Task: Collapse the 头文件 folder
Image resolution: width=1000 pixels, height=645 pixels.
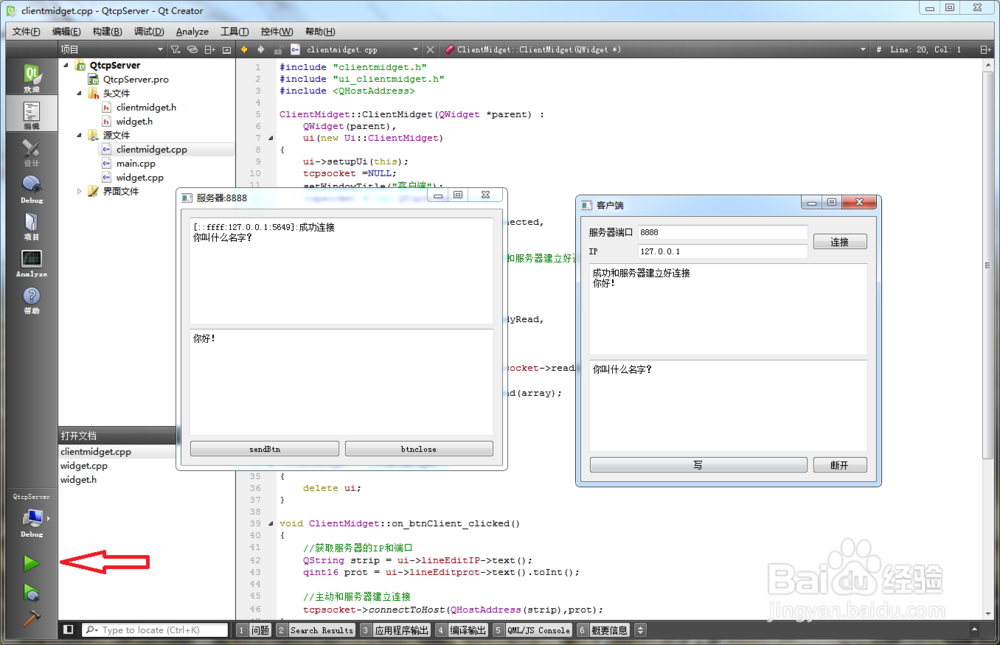Action: (x=79, y=93)
